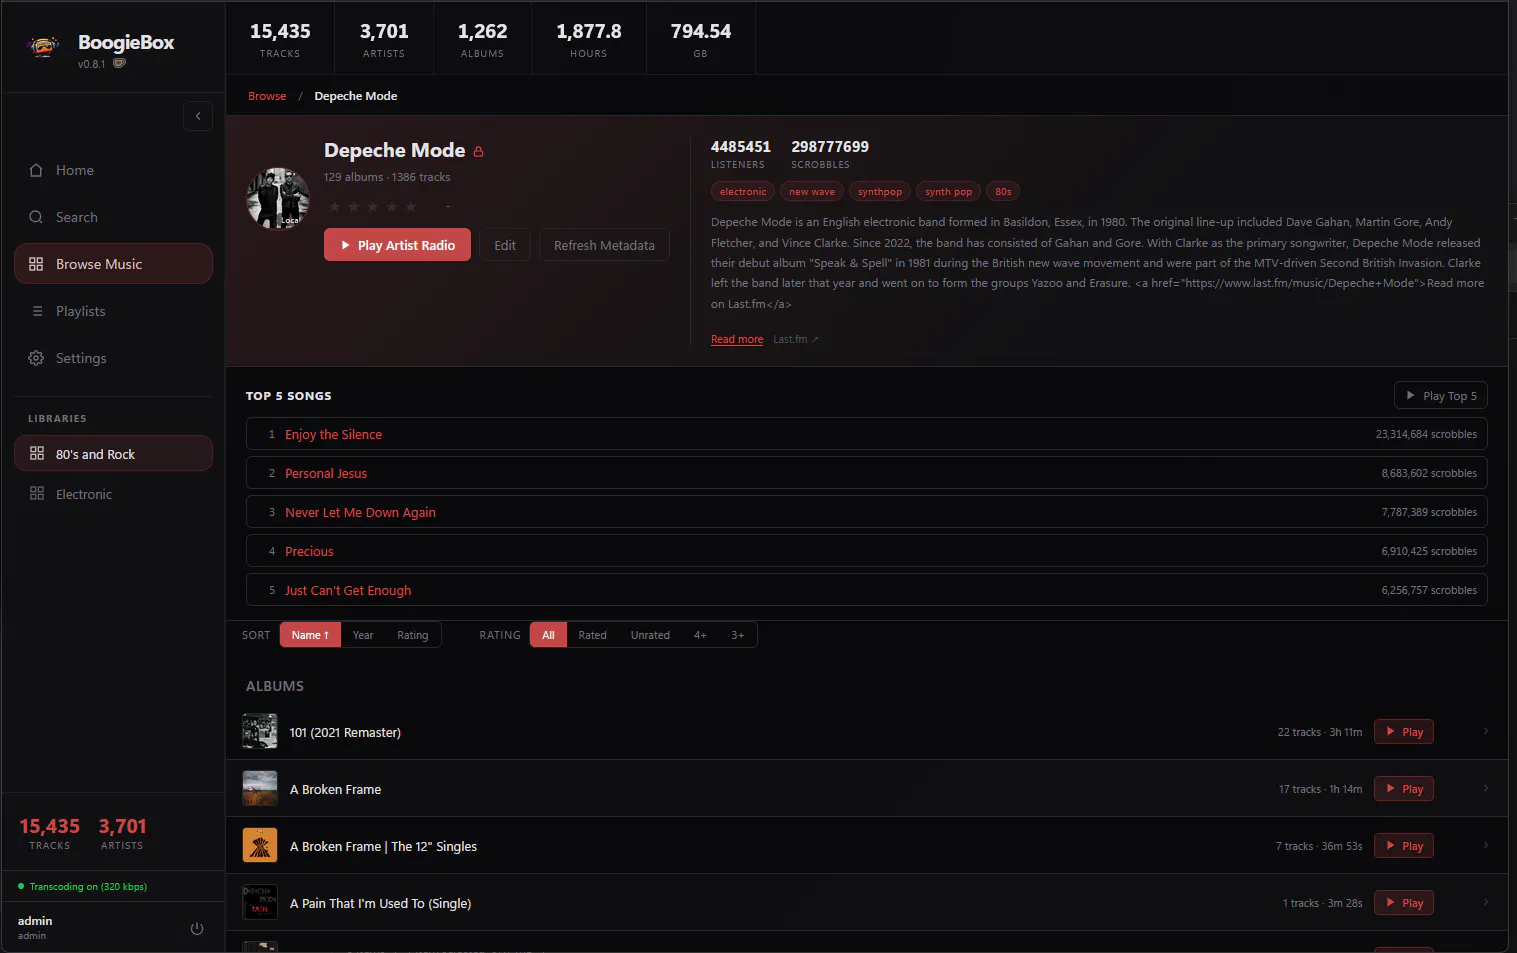Image resolution: width=1517 pixels, height=953 pixels.
Task: Open the 101 (2021 Remaster) album title
Action: click(345, 732)
